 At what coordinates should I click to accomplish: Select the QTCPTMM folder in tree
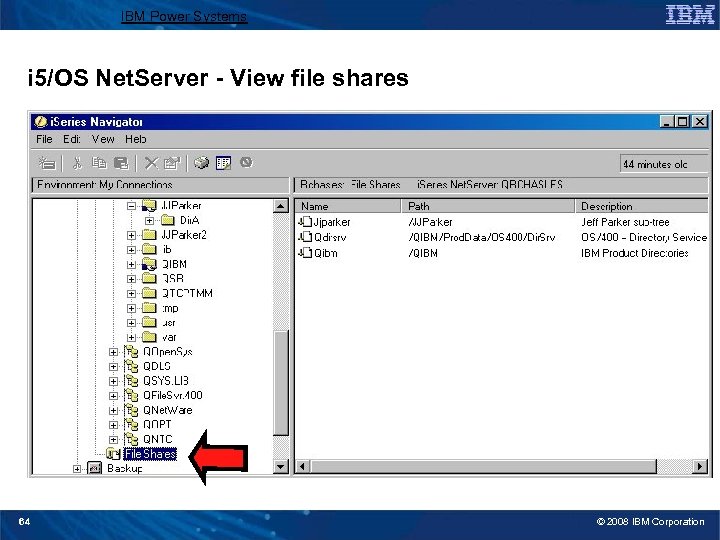tap(187, 293)
